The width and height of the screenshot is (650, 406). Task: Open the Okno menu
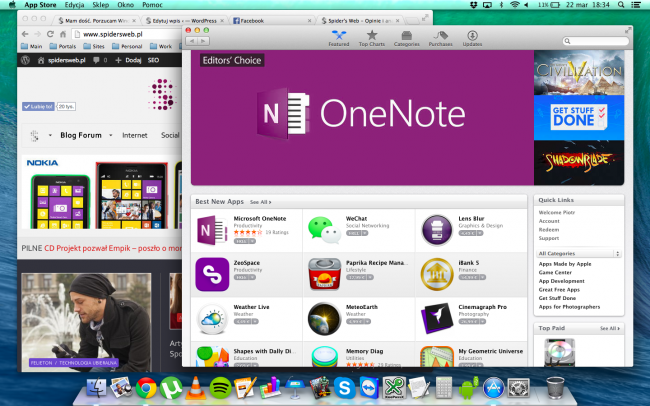click(x=126, y=5)
